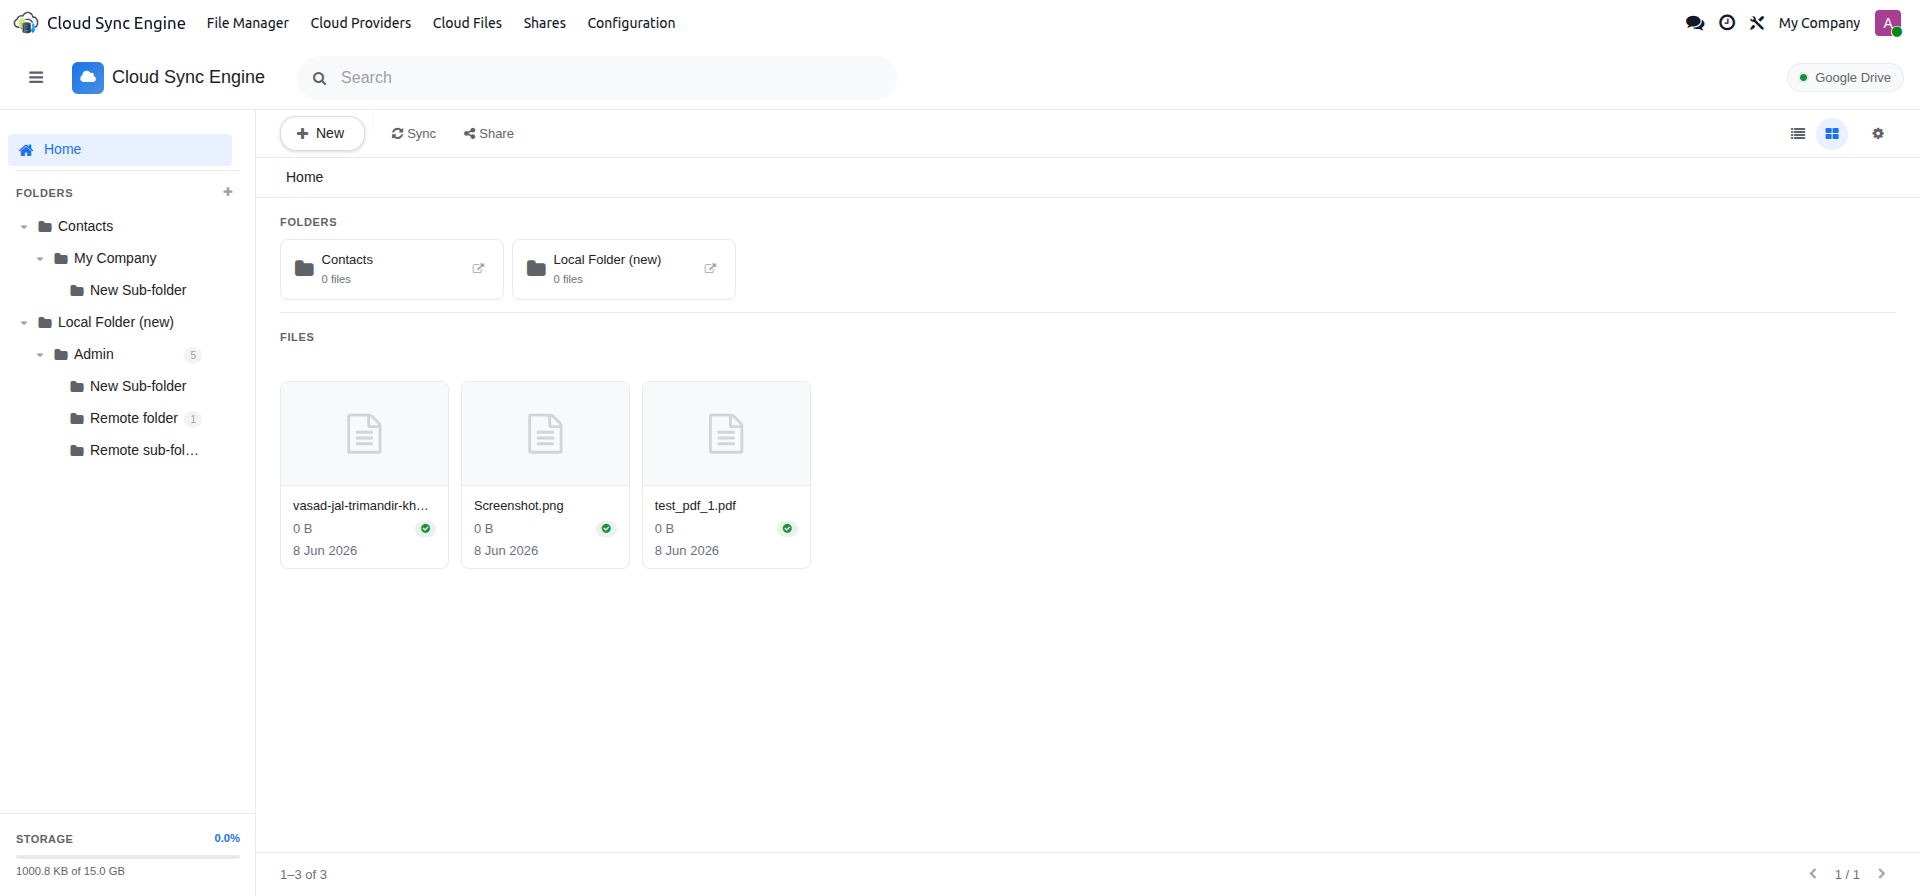Click the debug tools wrench icon

tap(1757, 23)
